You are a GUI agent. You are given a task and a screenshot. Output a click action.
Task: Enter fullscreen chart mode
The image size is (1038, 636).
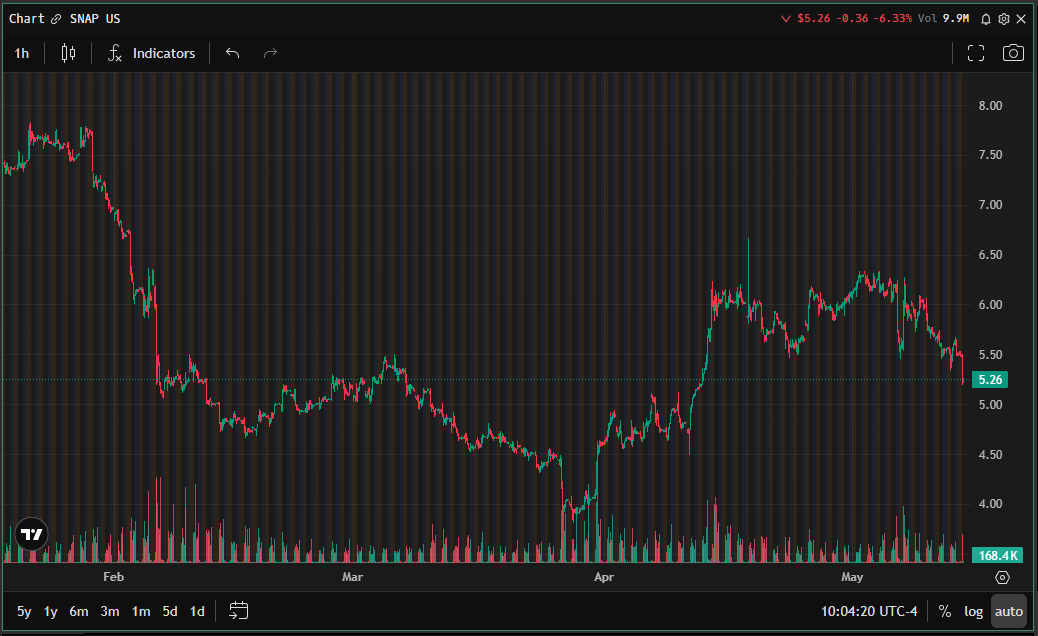(976, 53)
